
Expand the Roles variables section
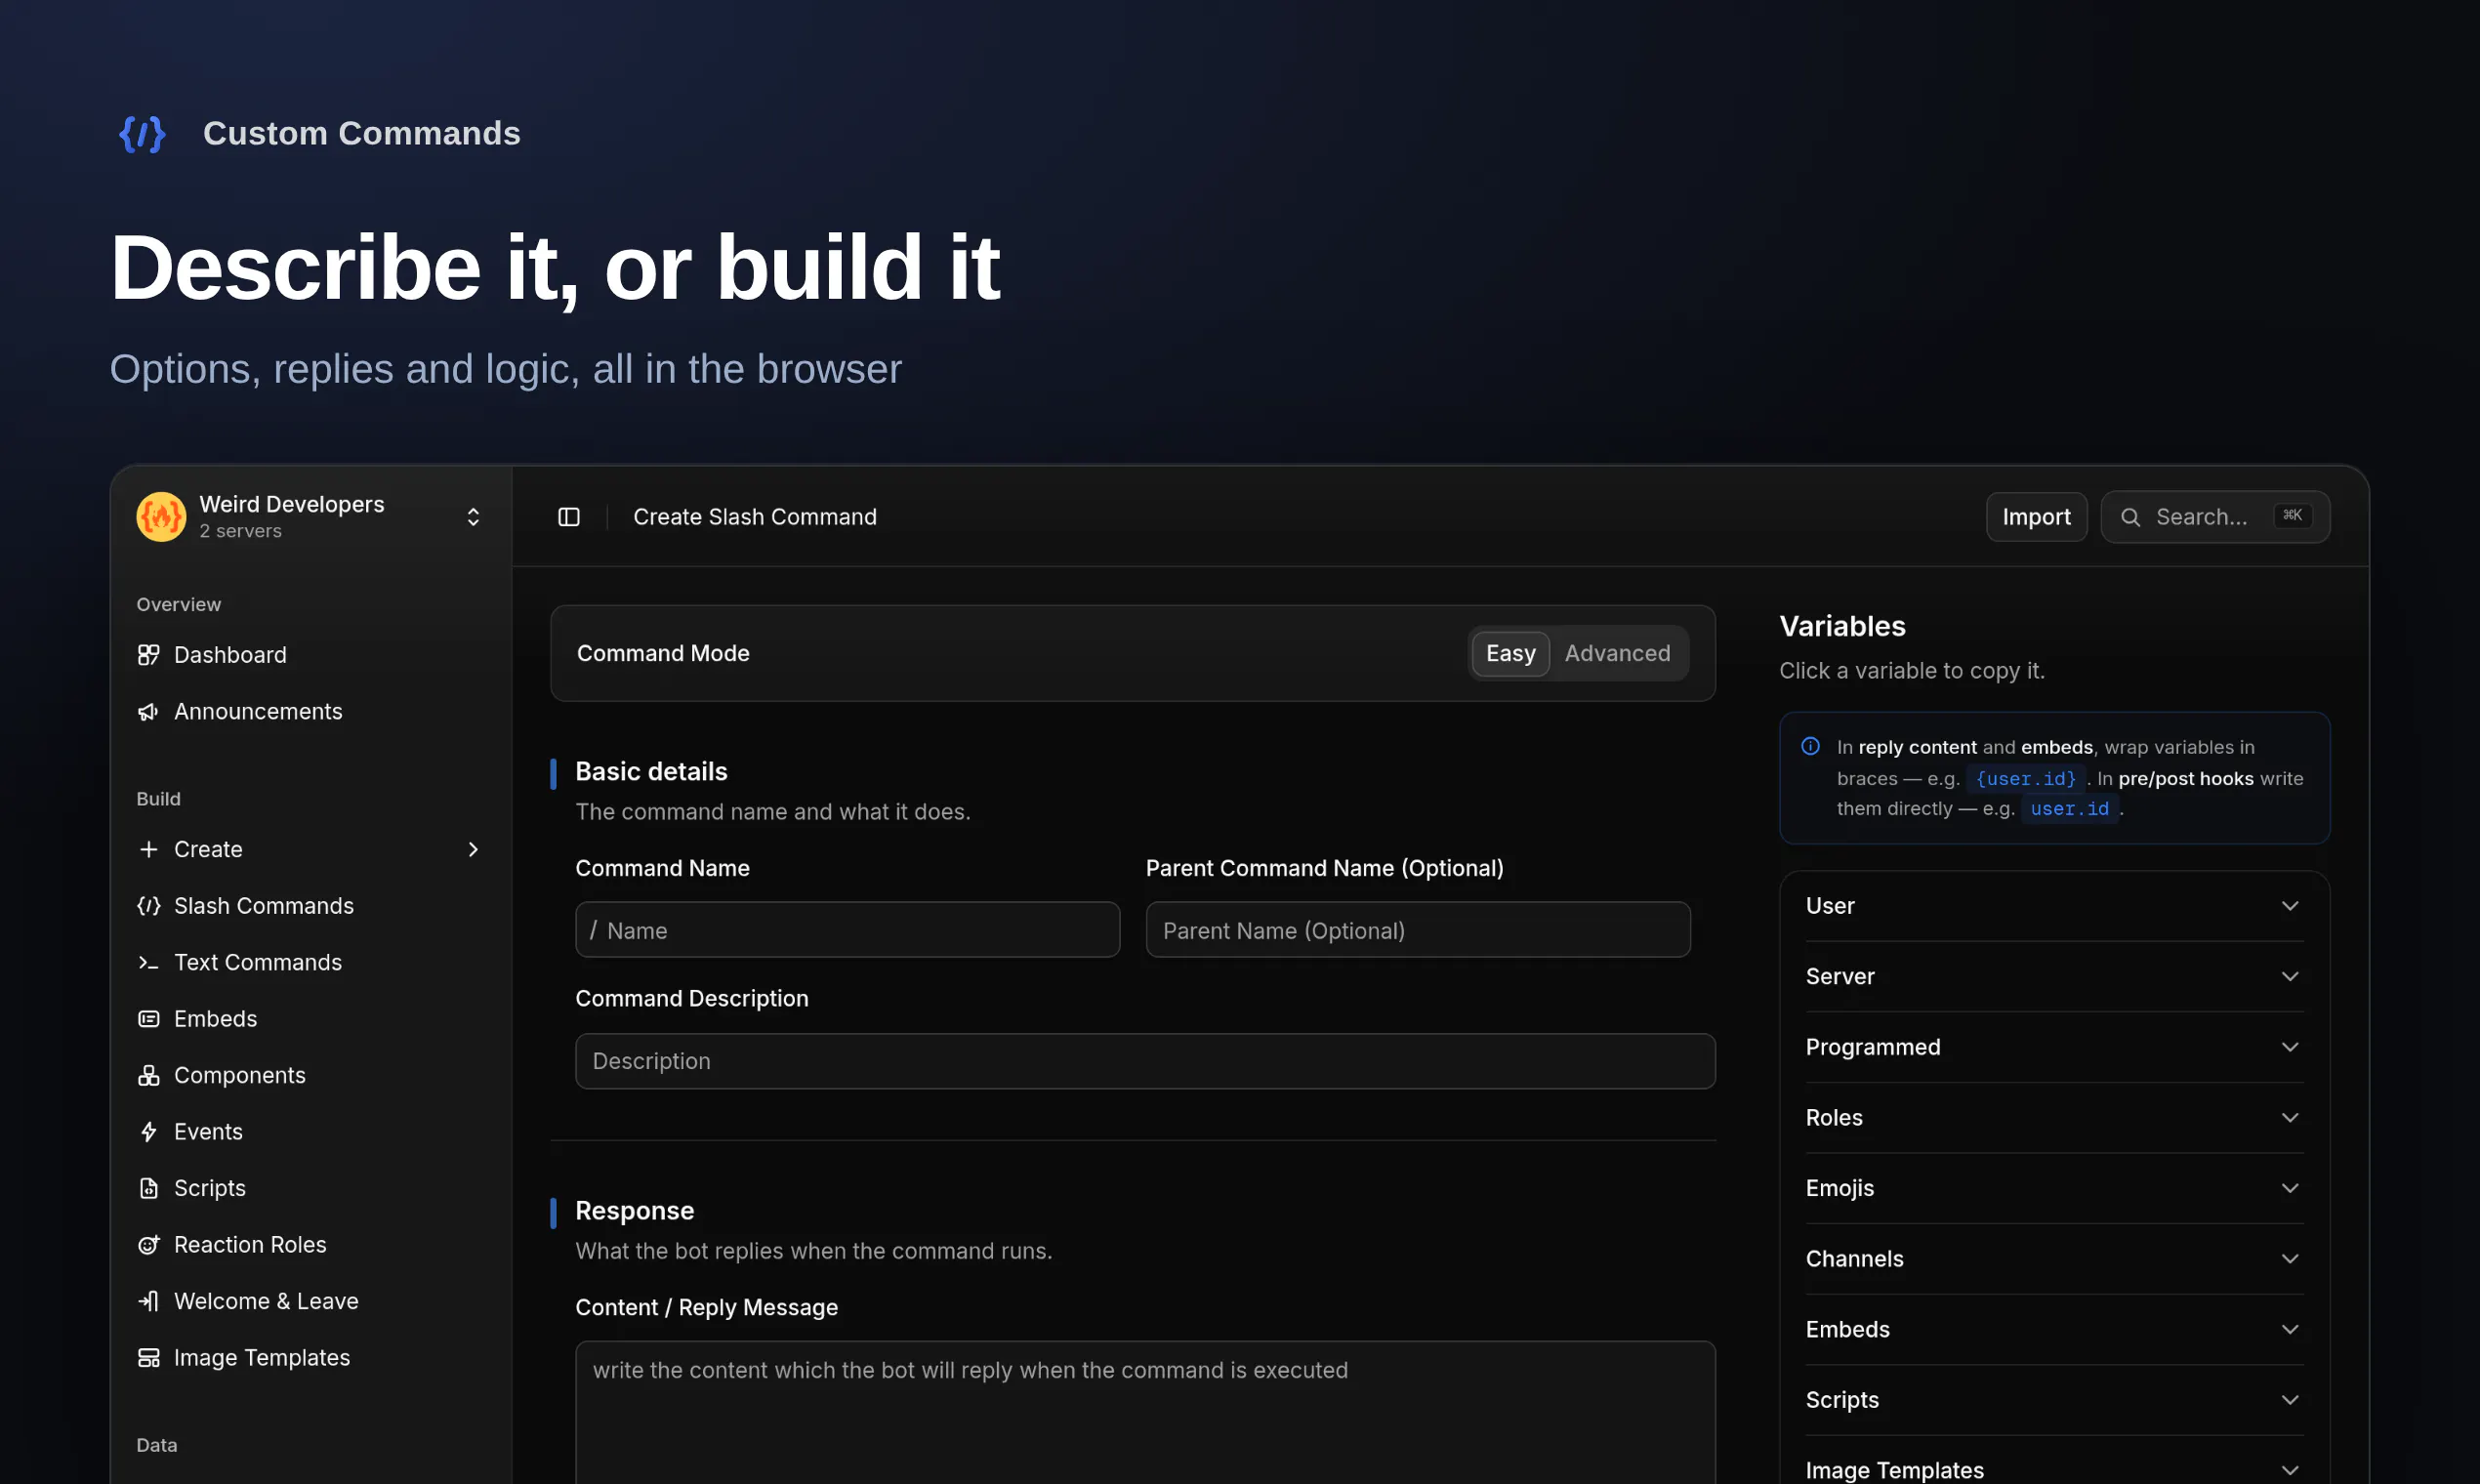[2054, 1117]
